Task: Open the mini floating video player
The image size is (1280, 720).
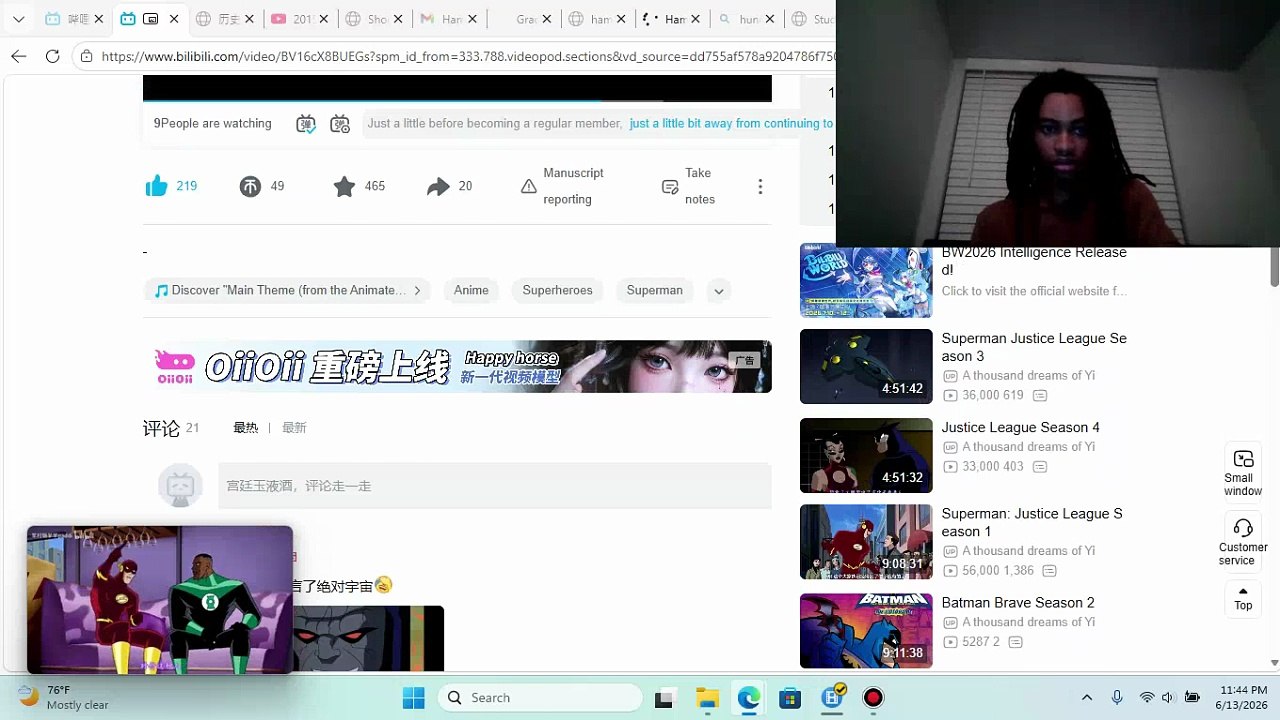Action: tap(160, 599)
